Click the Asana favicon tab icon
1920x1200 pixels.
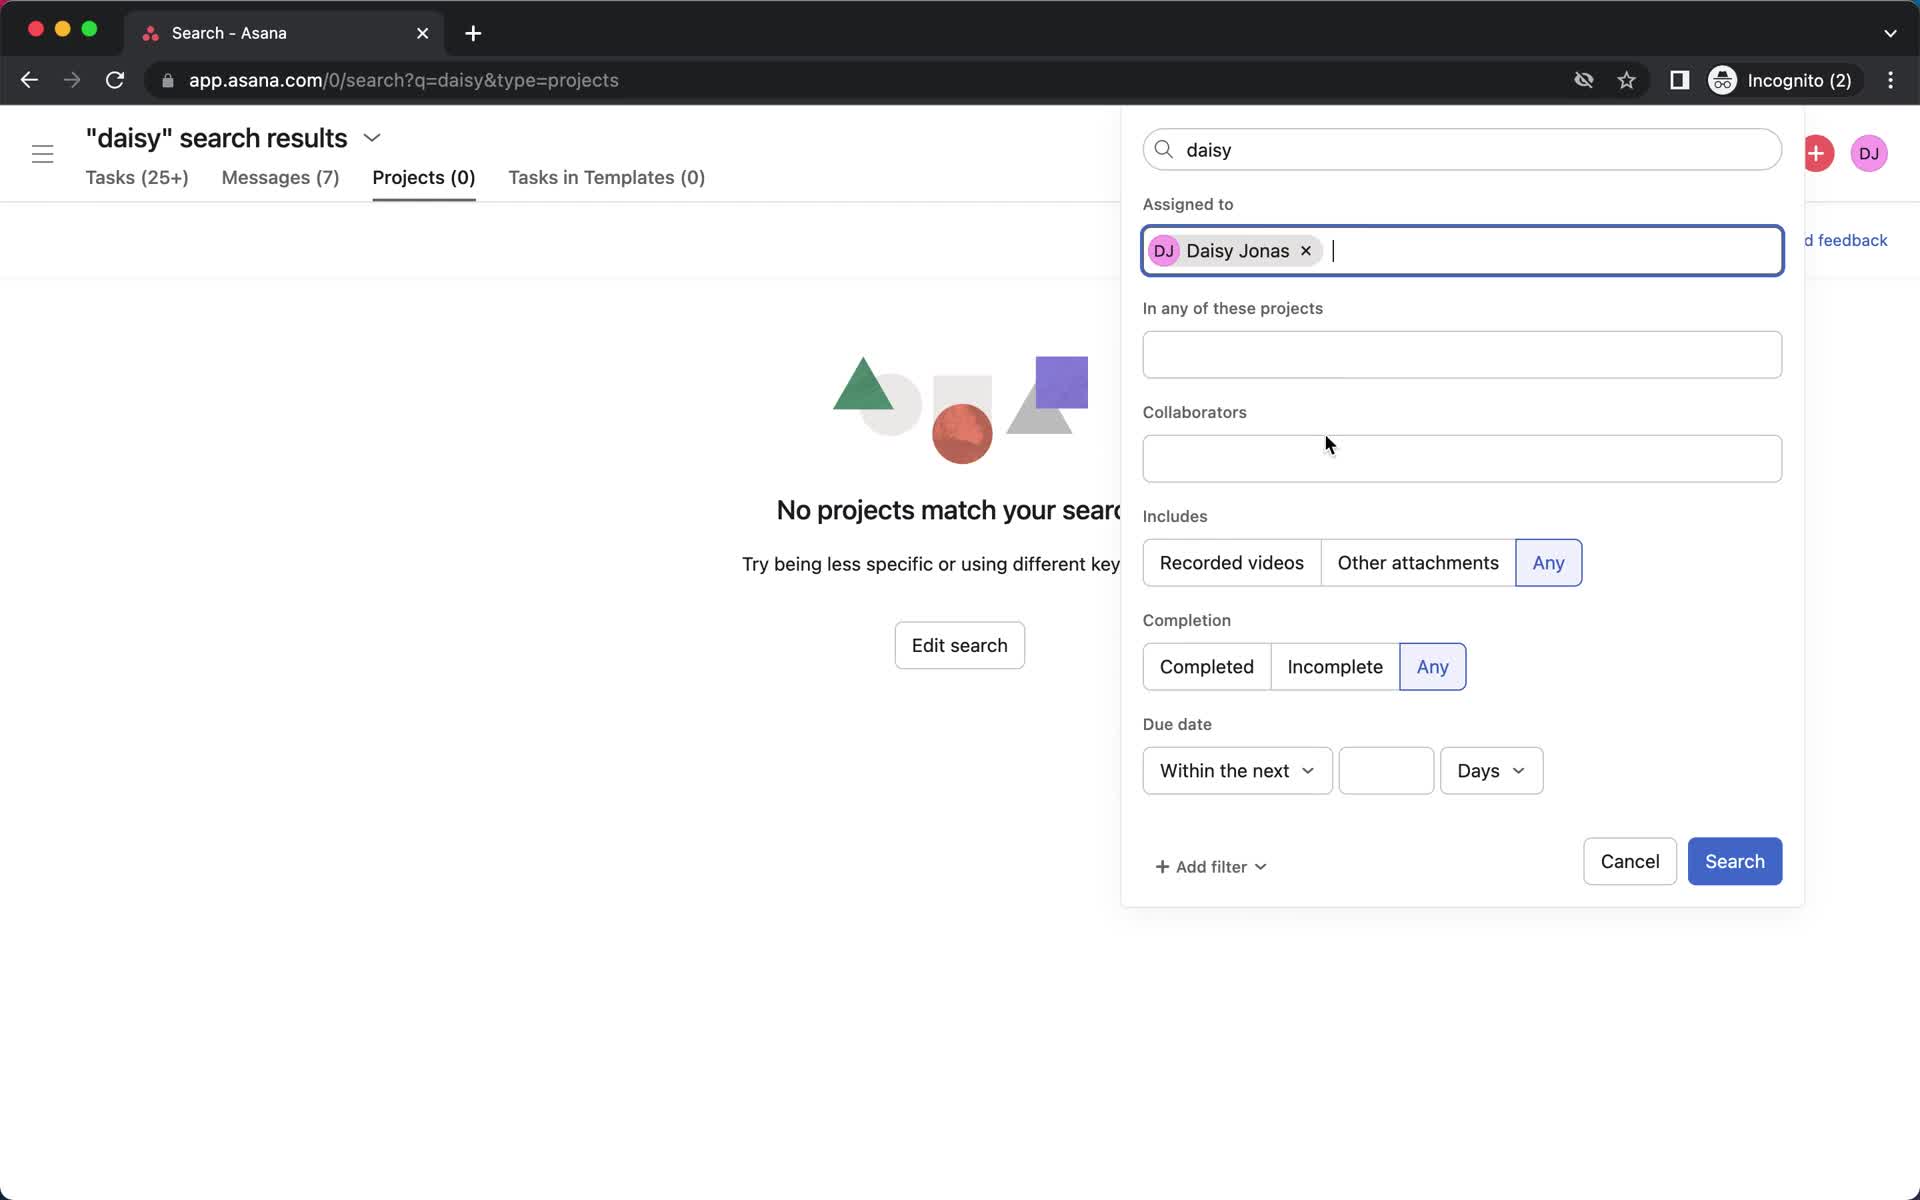[149, 32]
